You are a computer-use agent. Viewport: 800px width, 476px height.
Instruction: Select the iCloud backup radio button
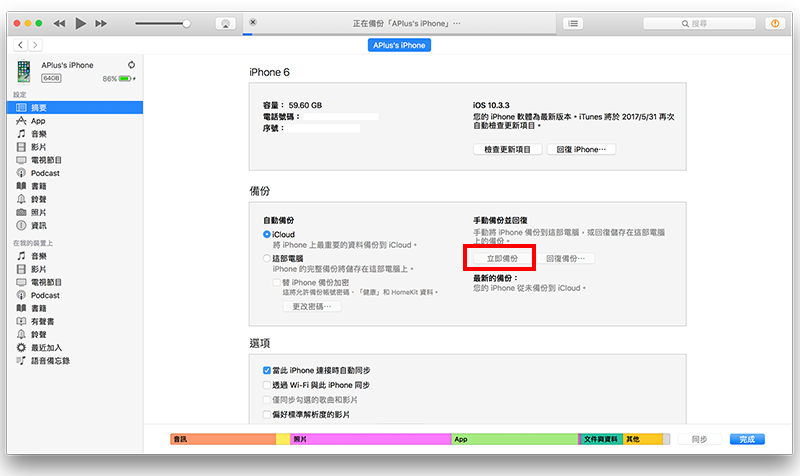(x=266, y=235)
